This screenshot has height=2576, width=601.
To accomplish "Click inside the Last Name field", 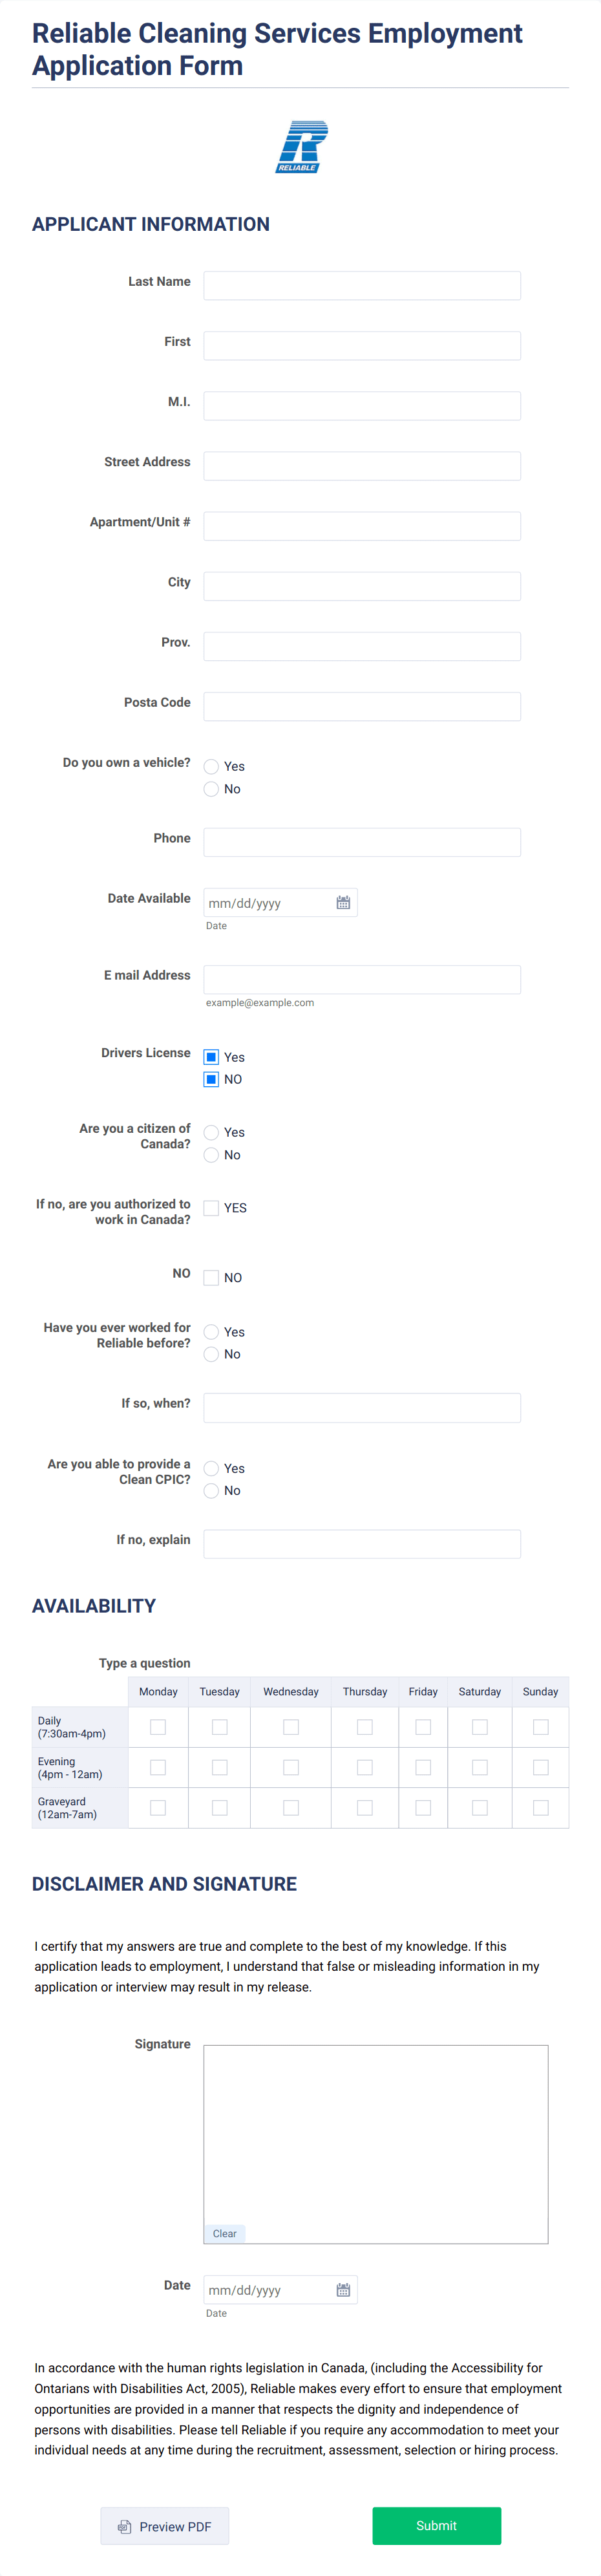I will [x=361, y=285].
